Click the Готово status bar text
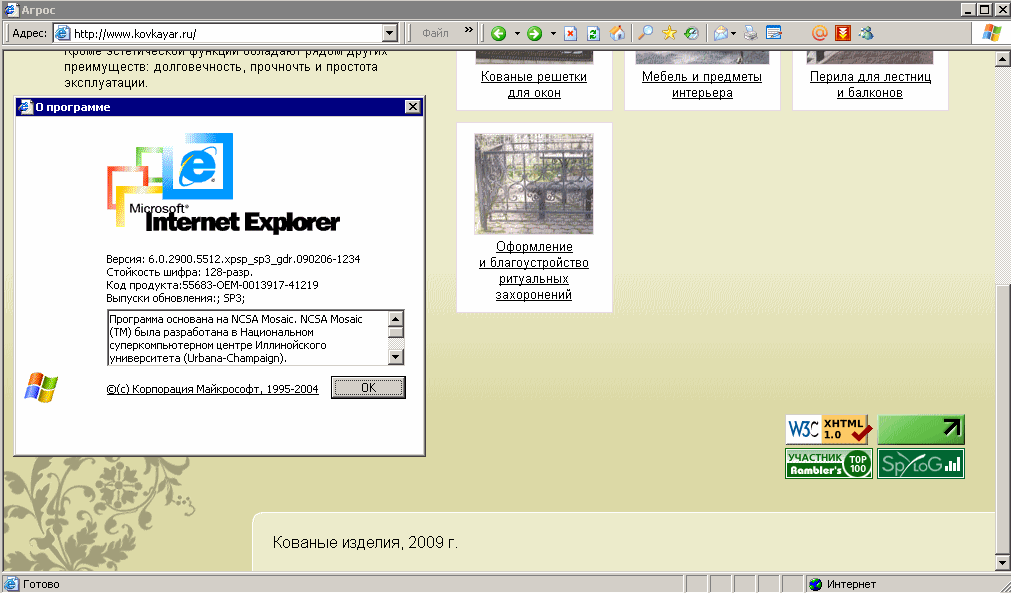Screen dimensions: 1011x593 (41, 585)
